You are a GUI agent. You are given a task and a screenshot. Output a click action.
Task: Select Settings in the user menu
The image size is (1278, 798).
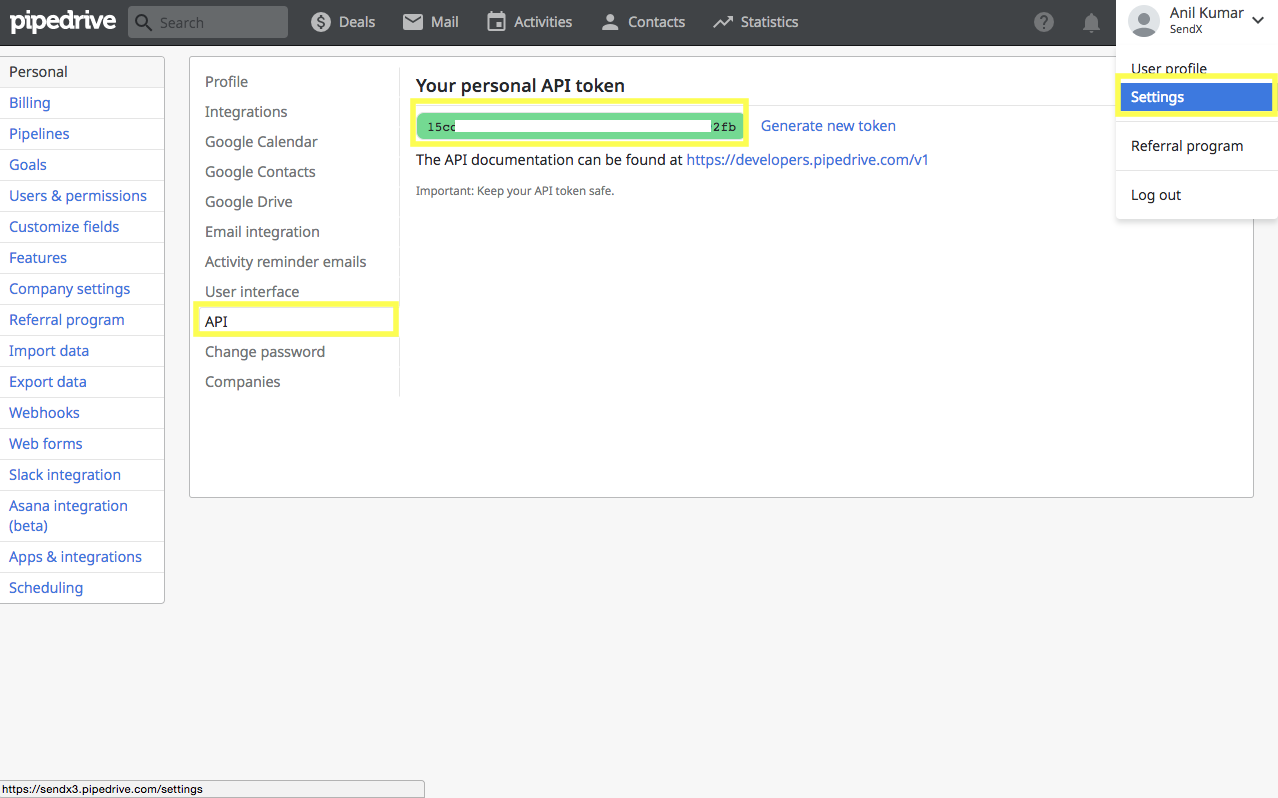coord(1196,97)
